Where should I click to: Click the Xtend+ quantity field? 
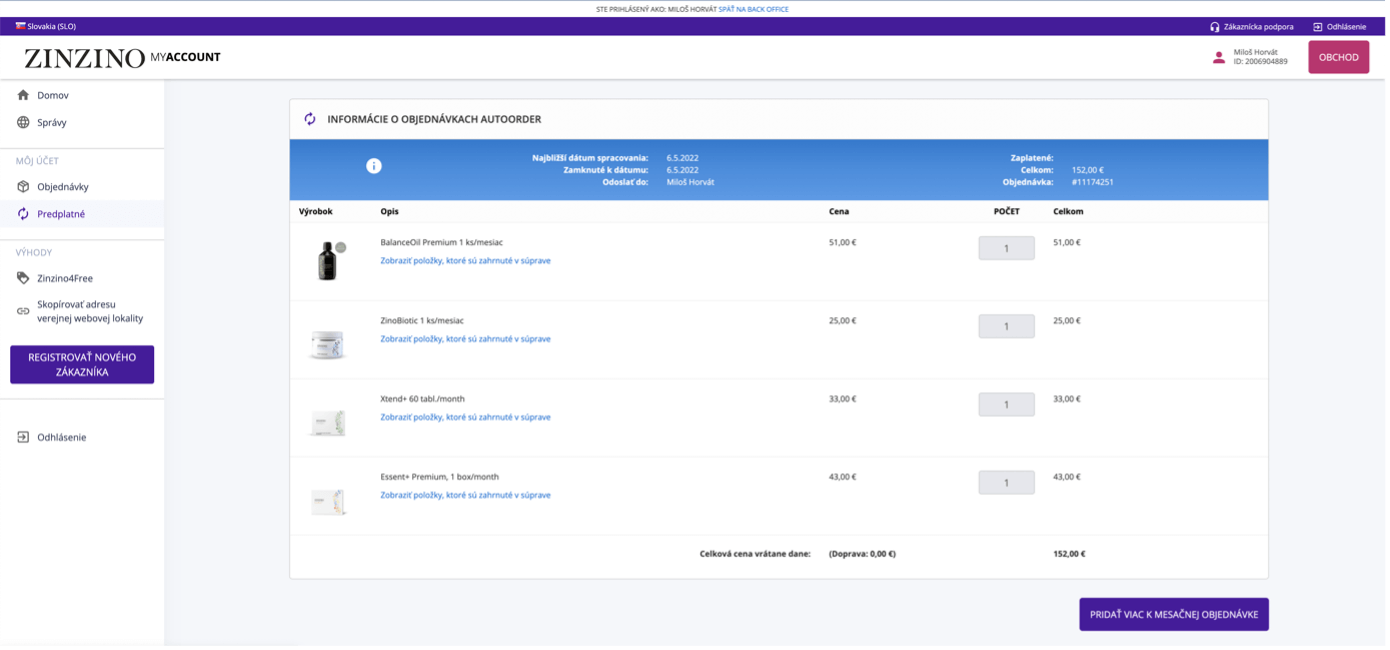tap(1006, 404)
